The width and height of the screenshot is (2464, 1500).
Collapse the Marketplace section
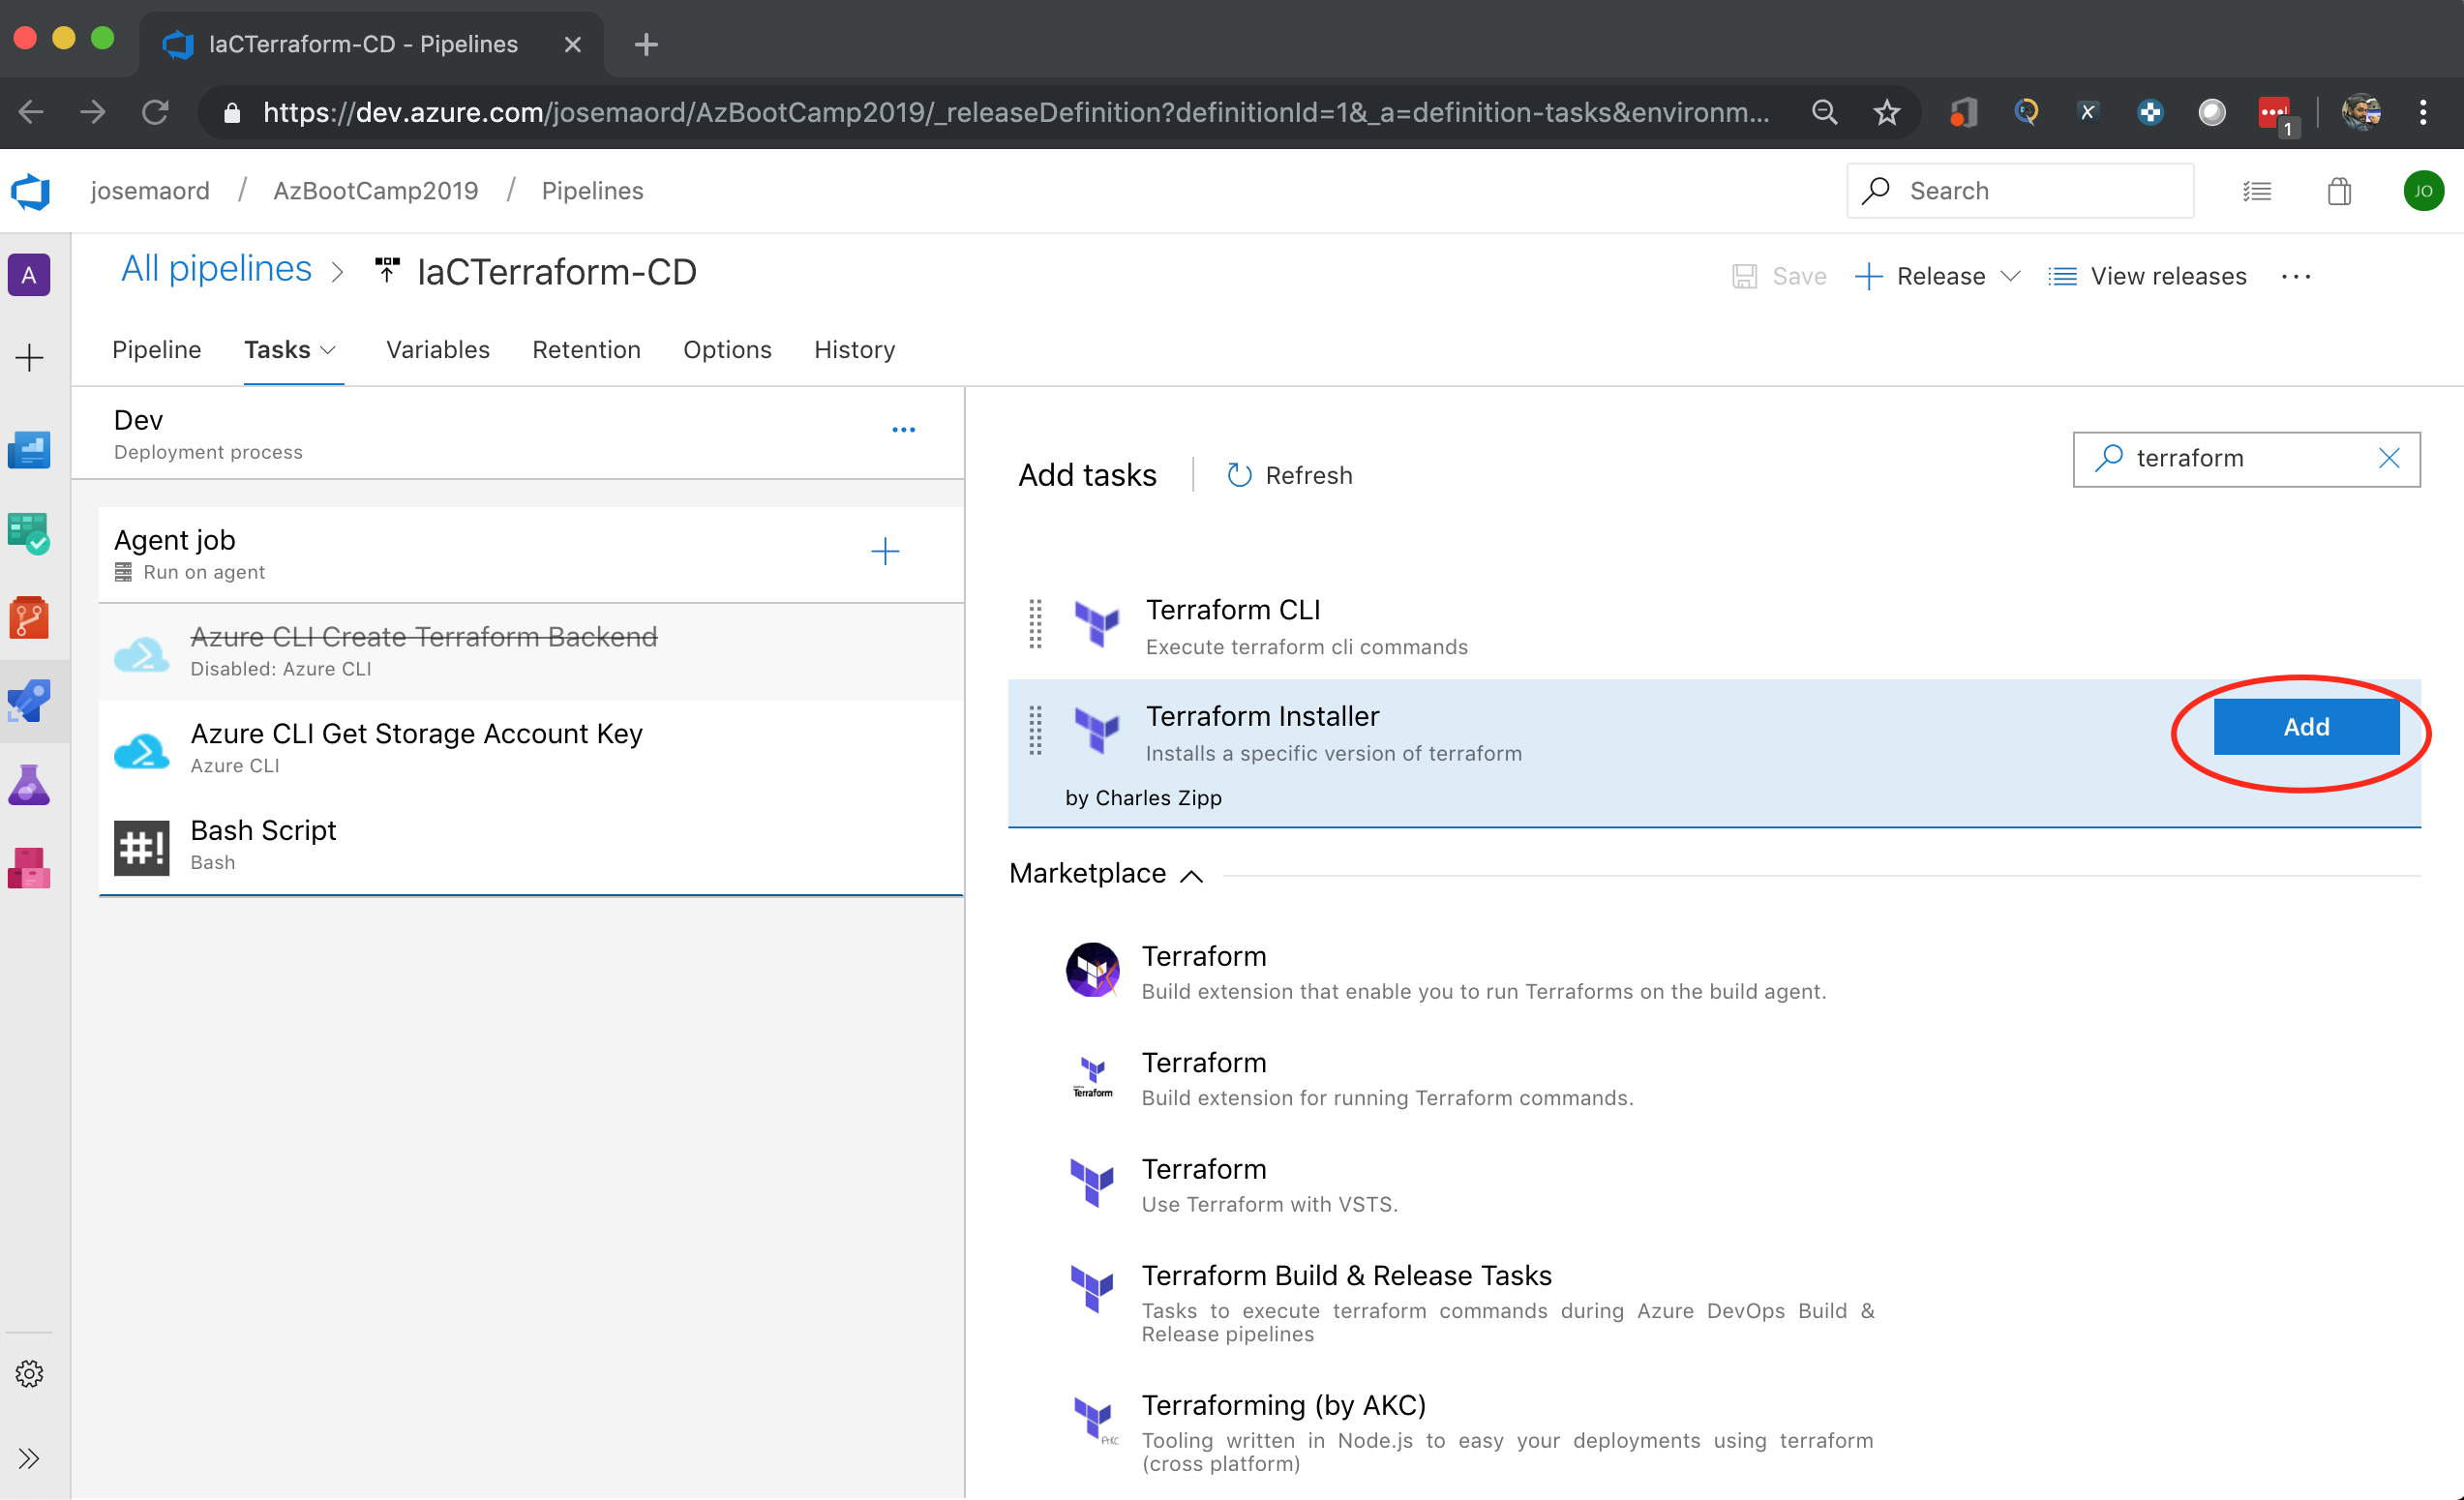[1191, 876]
